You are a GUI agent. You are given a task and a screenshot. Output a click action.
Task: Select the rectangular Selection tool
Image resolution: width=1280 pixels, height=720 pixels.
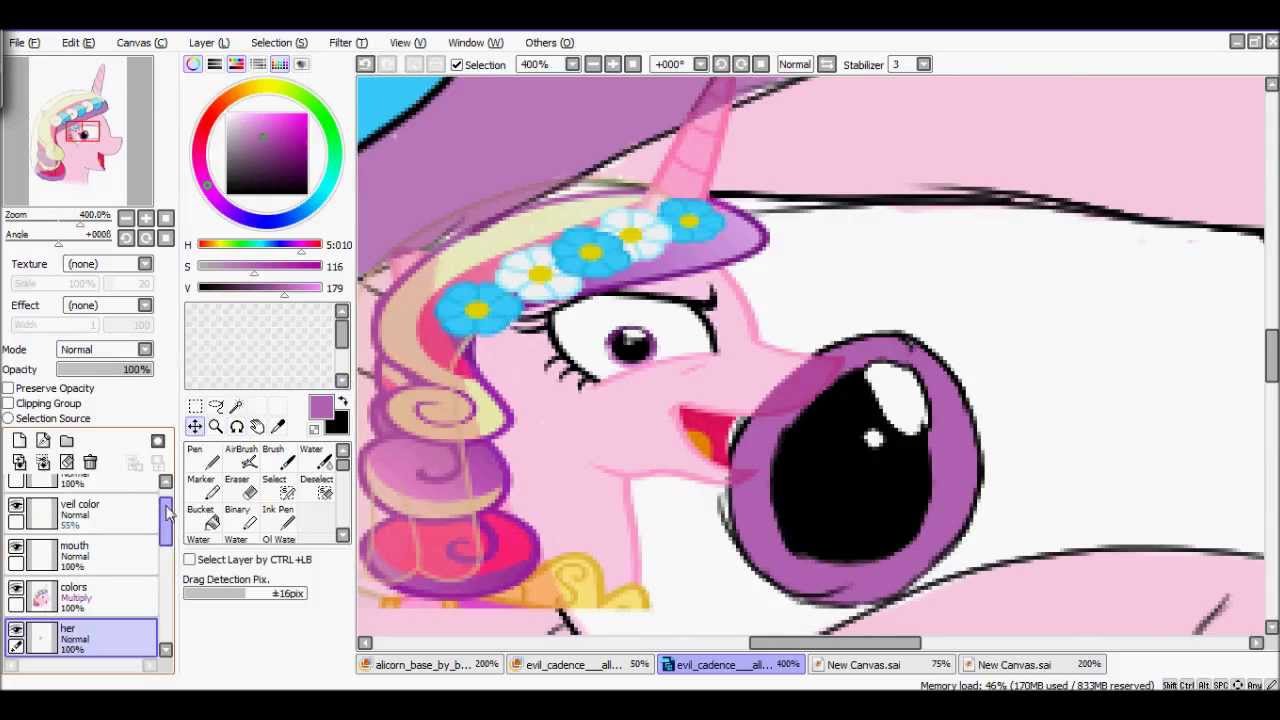point(195,406)
